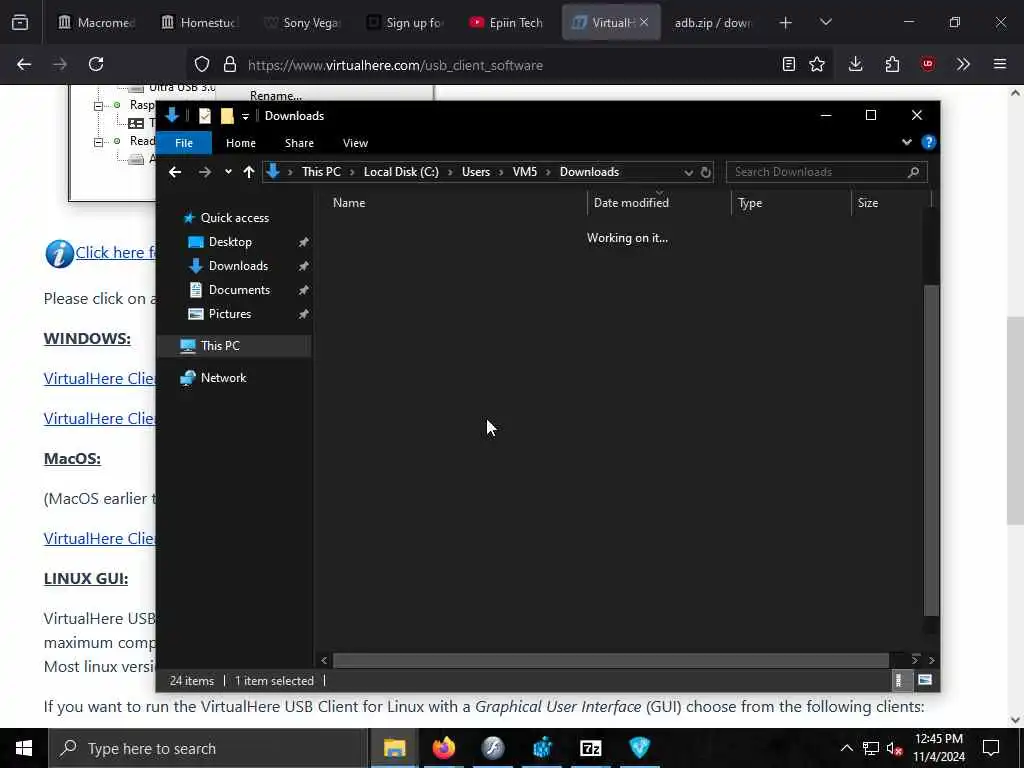1024x768 pixels.
Task: Open Firefox tab overview icon
Action: [x=20, y=22]
